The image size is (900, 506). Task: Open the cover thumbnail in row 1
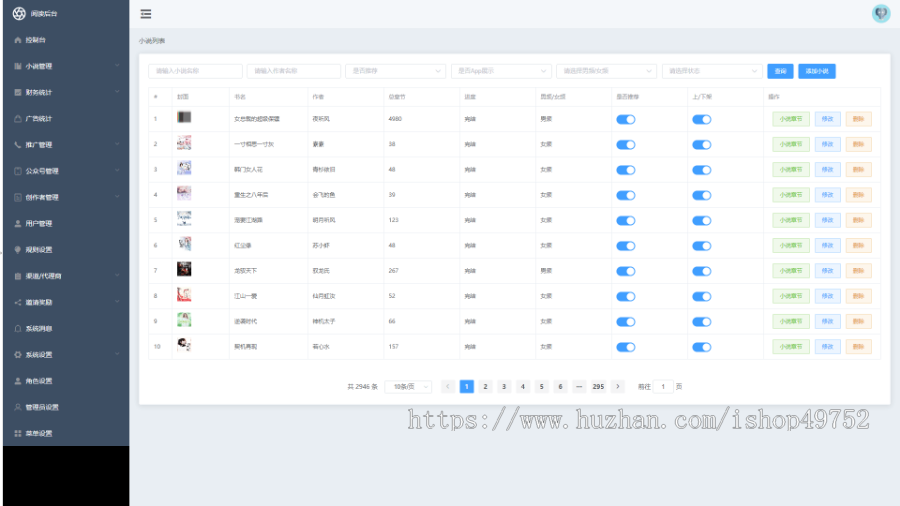pos(184,118)
